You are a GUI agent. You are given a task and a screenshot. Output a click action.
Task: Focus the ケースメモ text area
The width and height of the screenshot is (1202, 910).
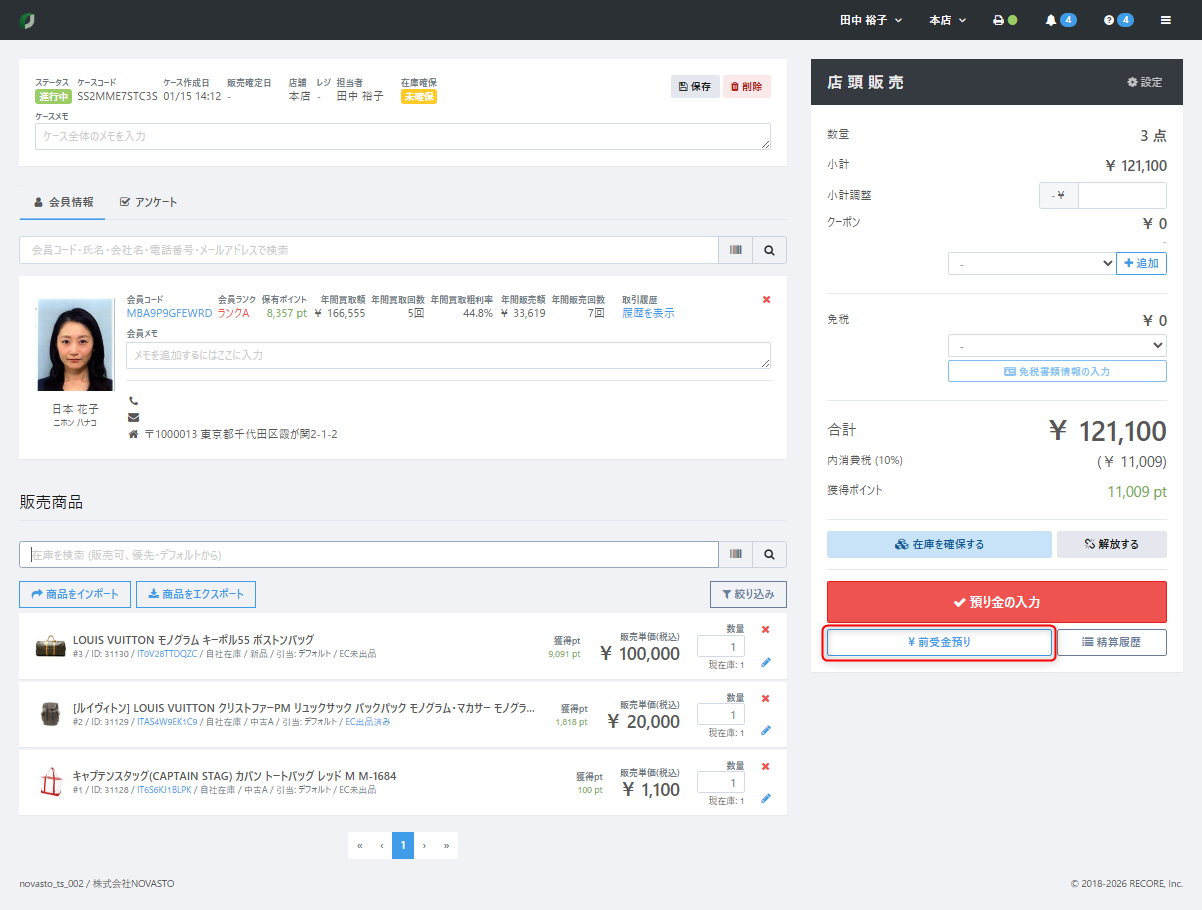403,137
